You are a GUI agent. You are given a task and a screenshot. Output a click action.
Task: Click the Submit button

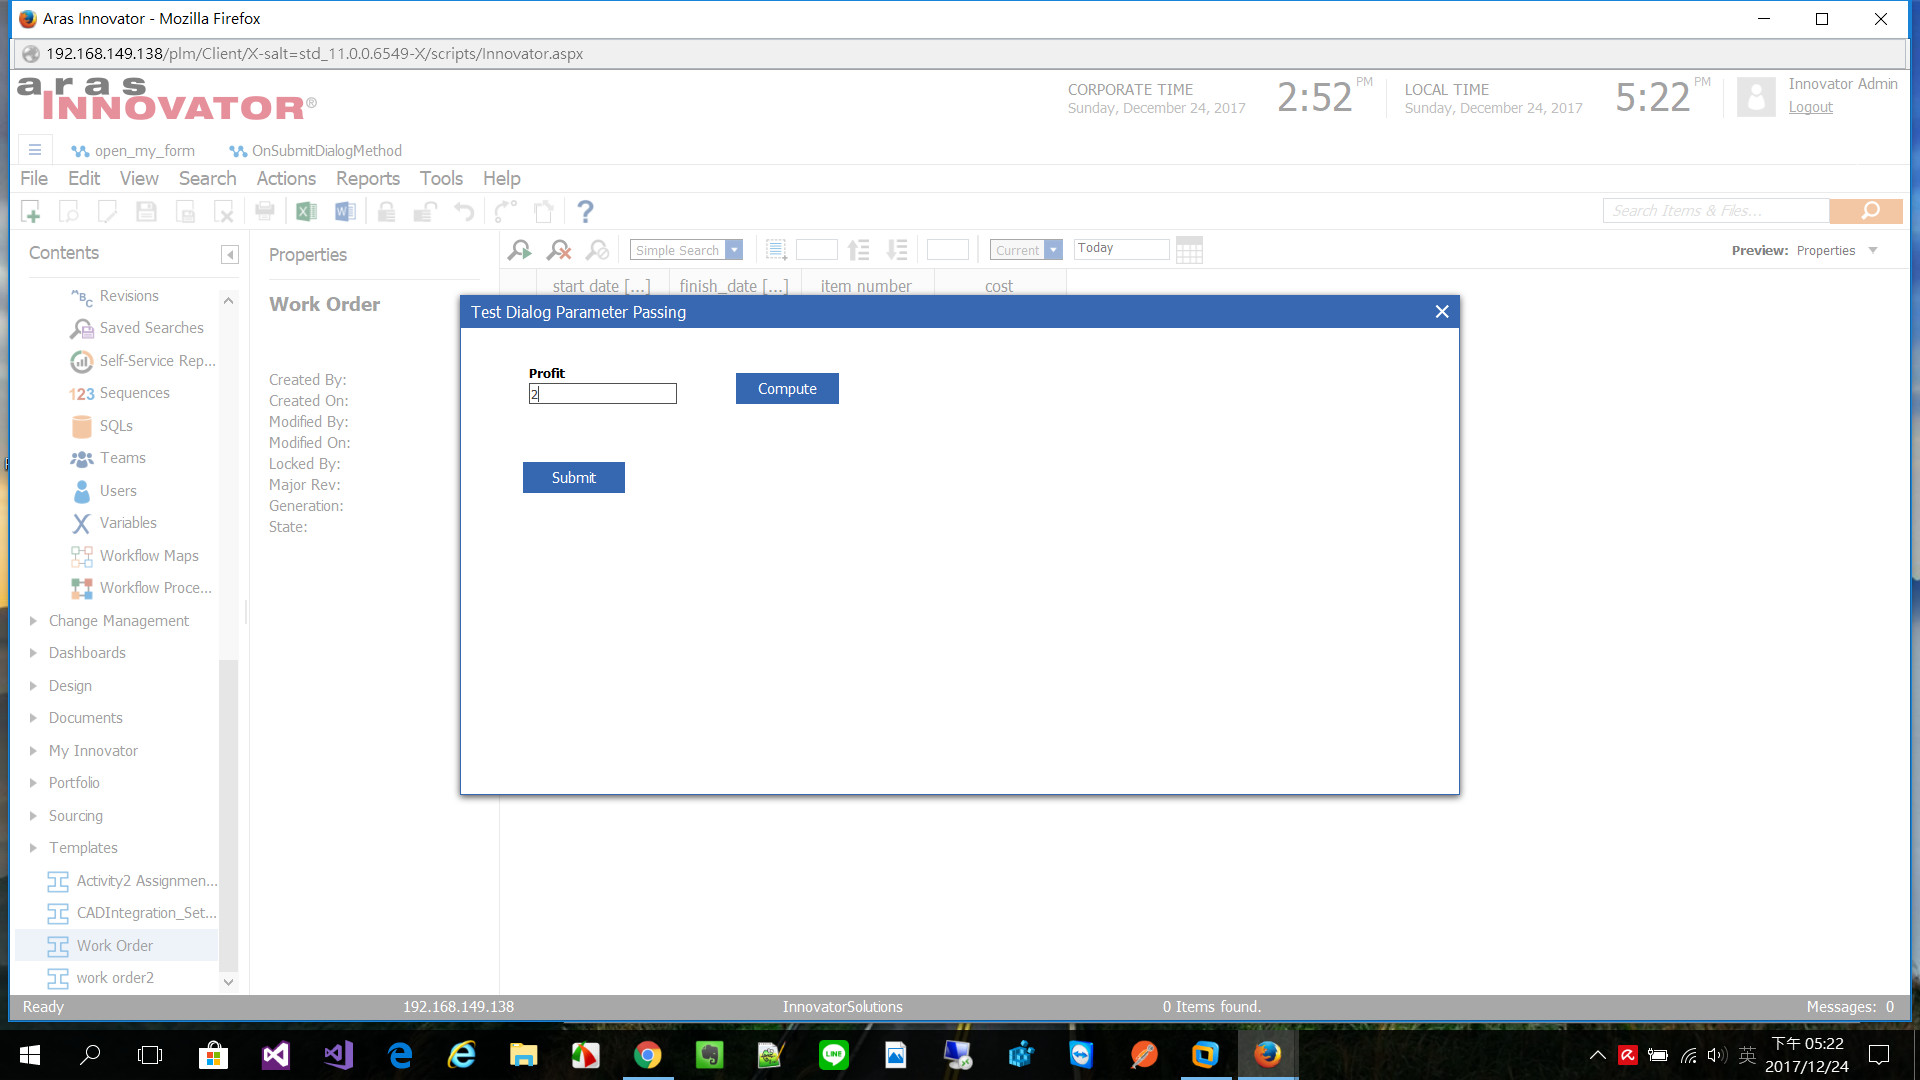pyautogui.click(x=573, y=478)
